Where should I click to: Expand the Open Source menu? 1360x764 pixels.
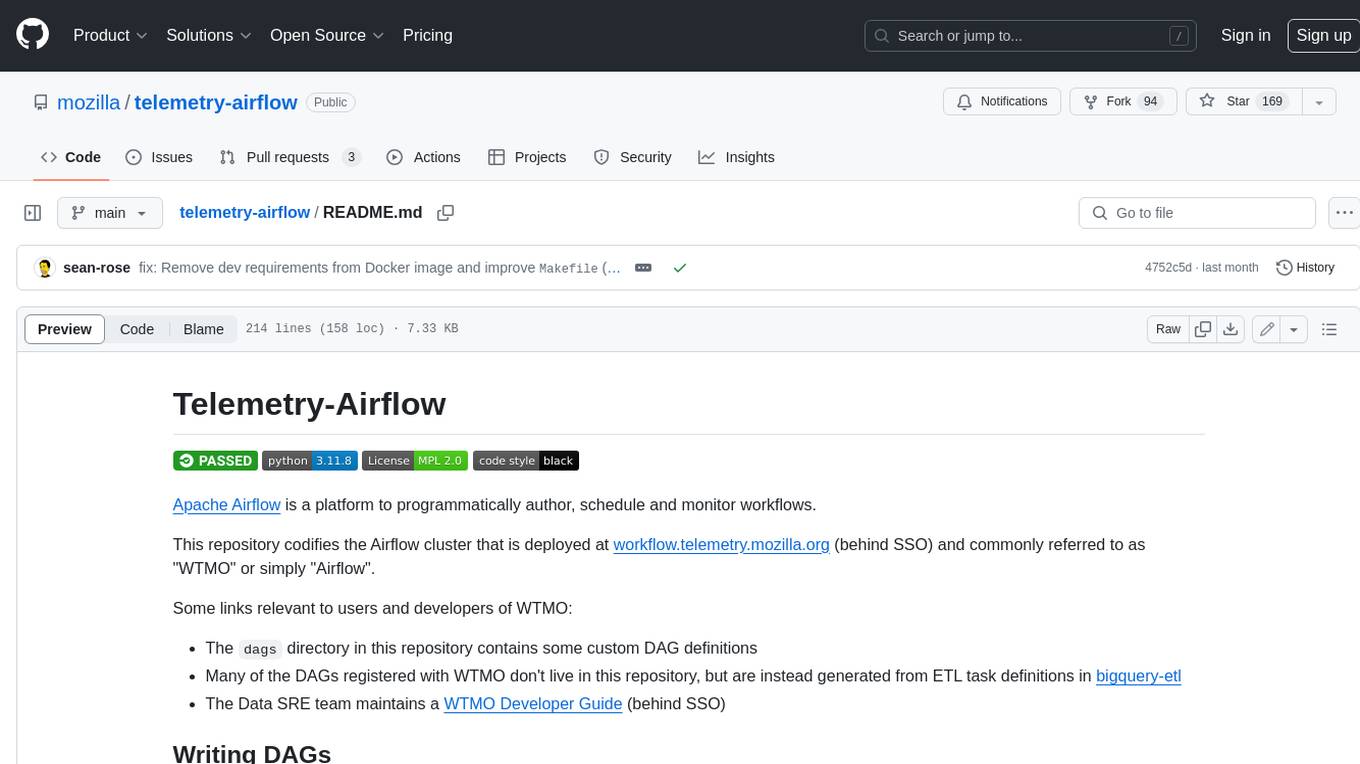[327, 35]
